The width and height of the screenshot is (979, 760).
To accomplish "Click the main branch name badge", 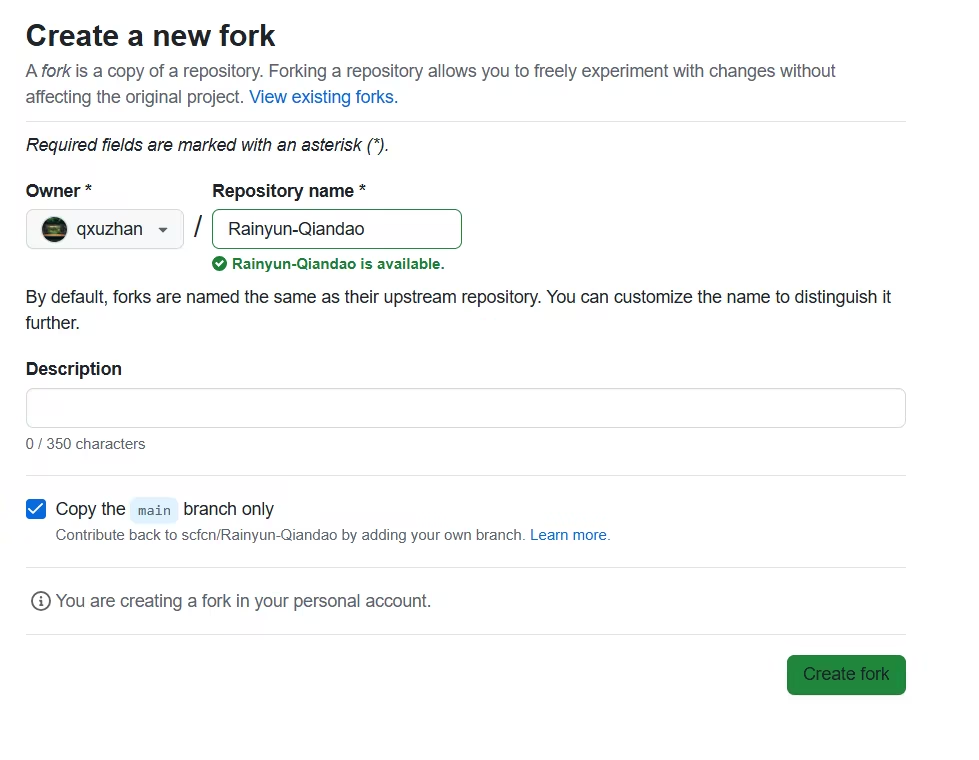I will tap(154, 510).
